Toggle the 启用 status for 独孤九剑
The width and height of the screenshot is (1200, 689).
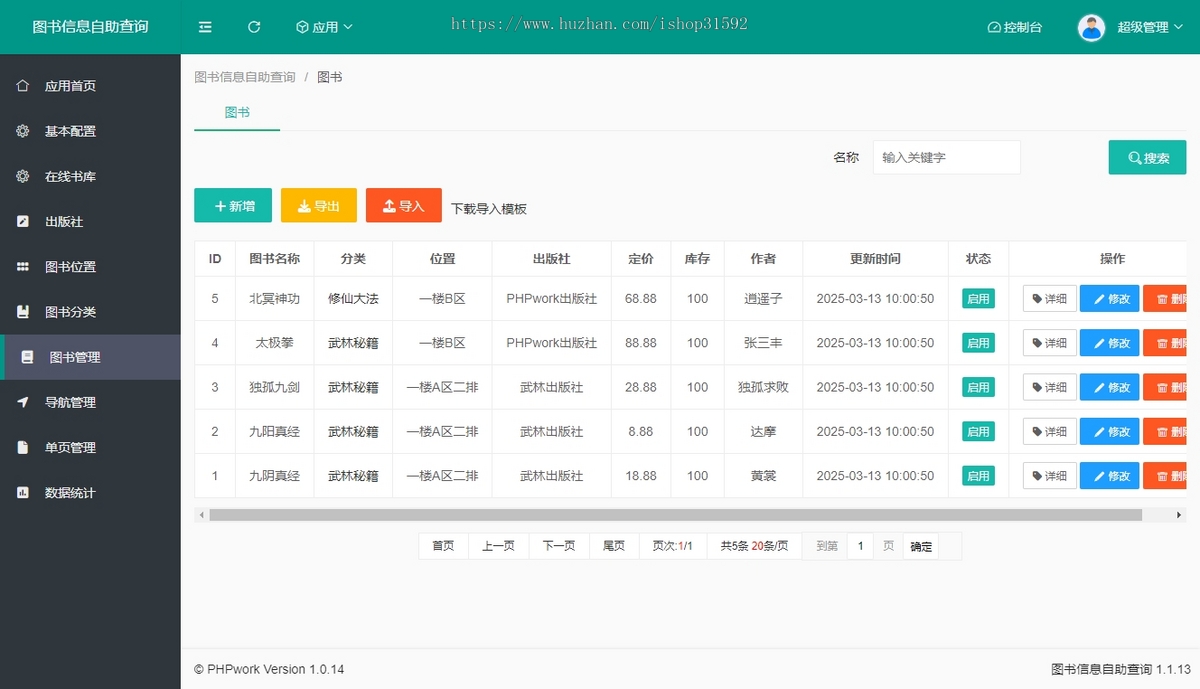(978, 387)
